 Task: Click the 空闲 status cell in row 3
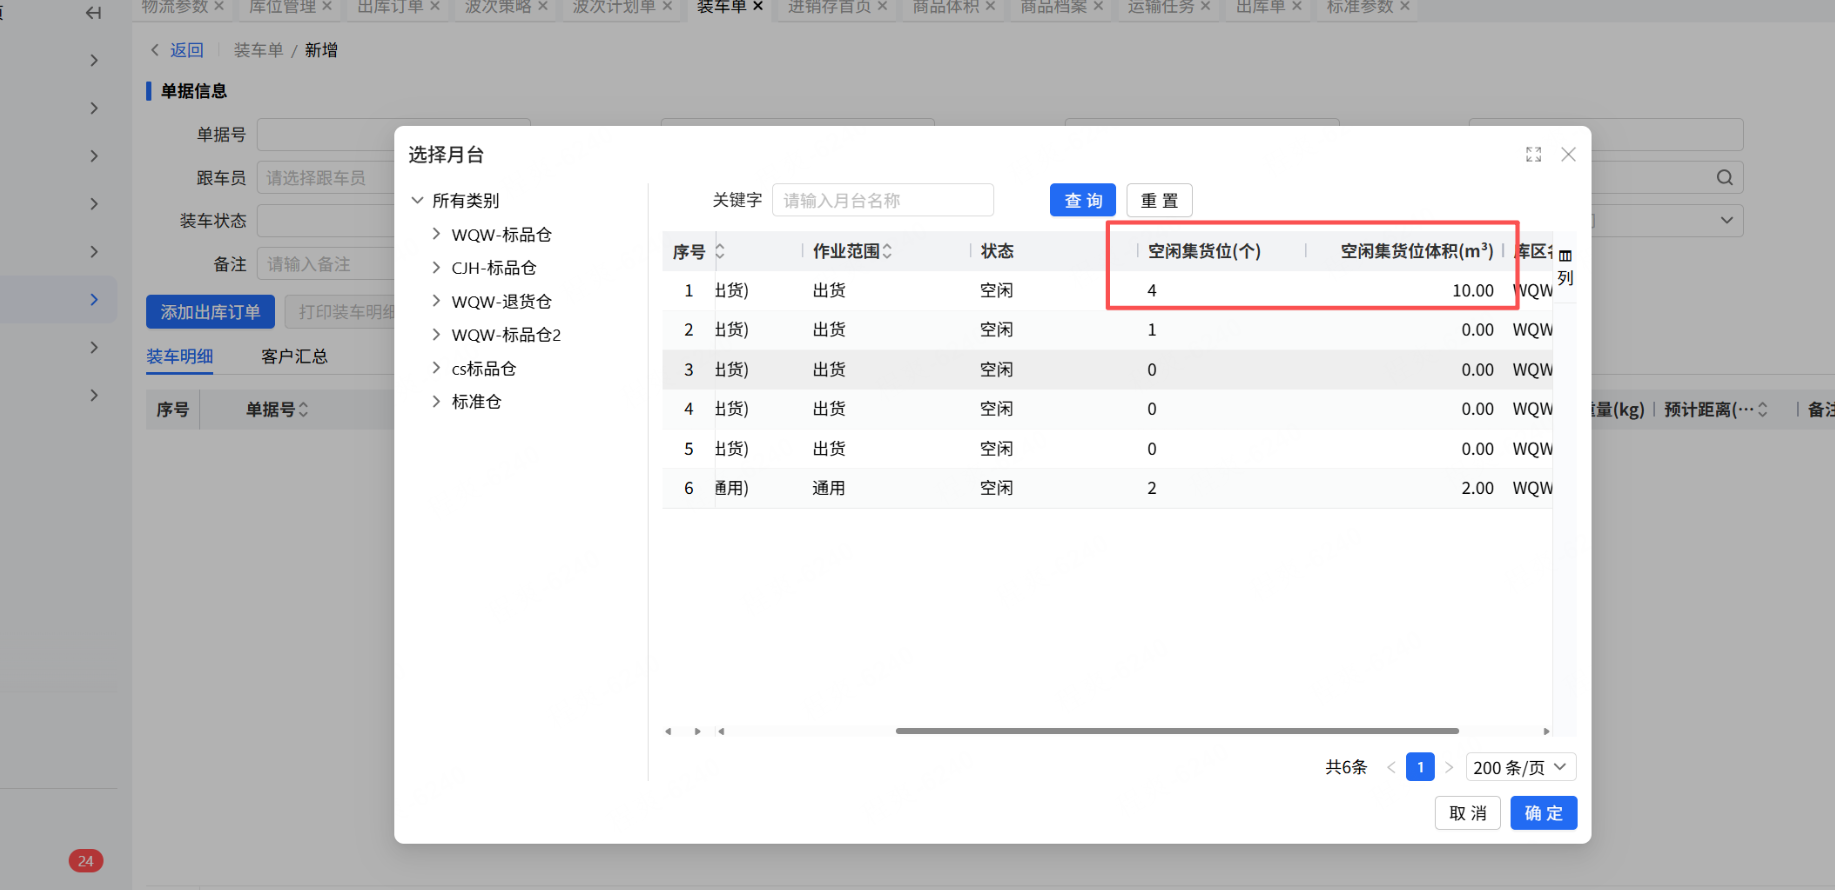[x=997, y=369]
